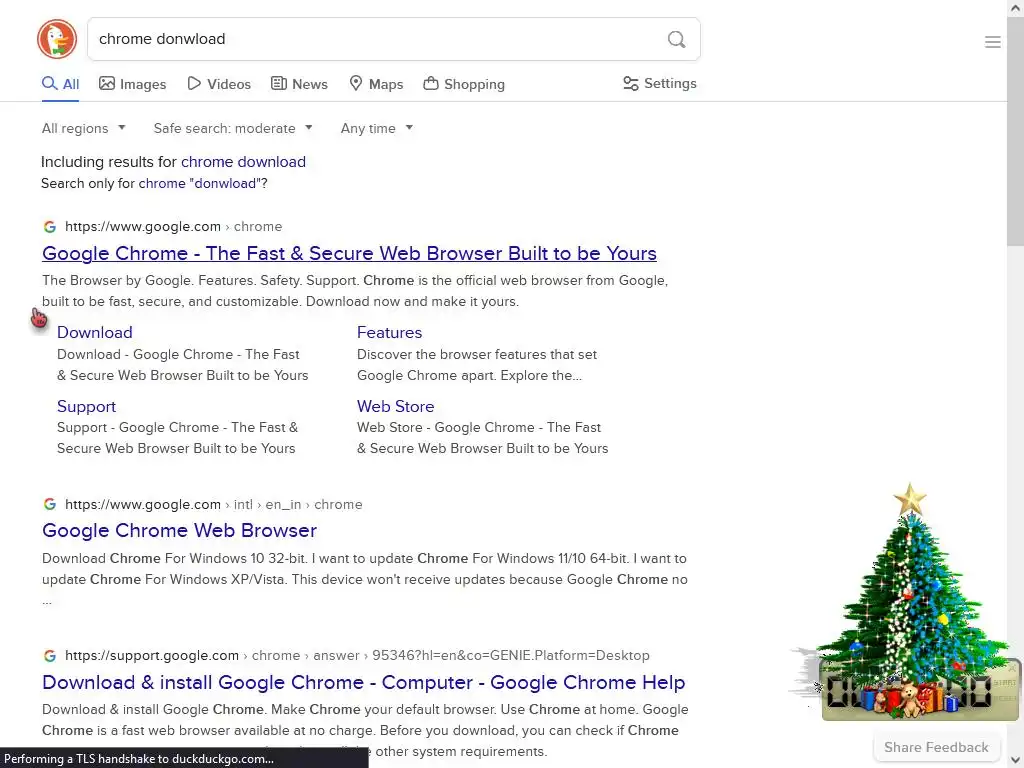Expand the Any time filter dropdown
This screenshot has width=1024, height=768.
[x=377, y=129]
